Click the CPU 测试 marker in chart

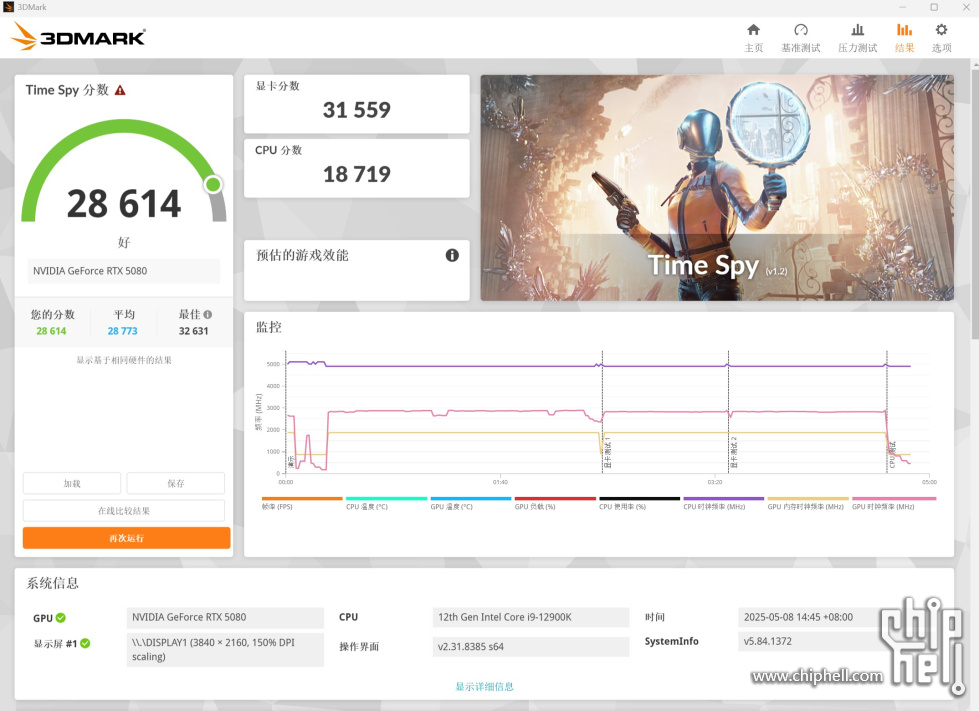click(x=892, y=454)
